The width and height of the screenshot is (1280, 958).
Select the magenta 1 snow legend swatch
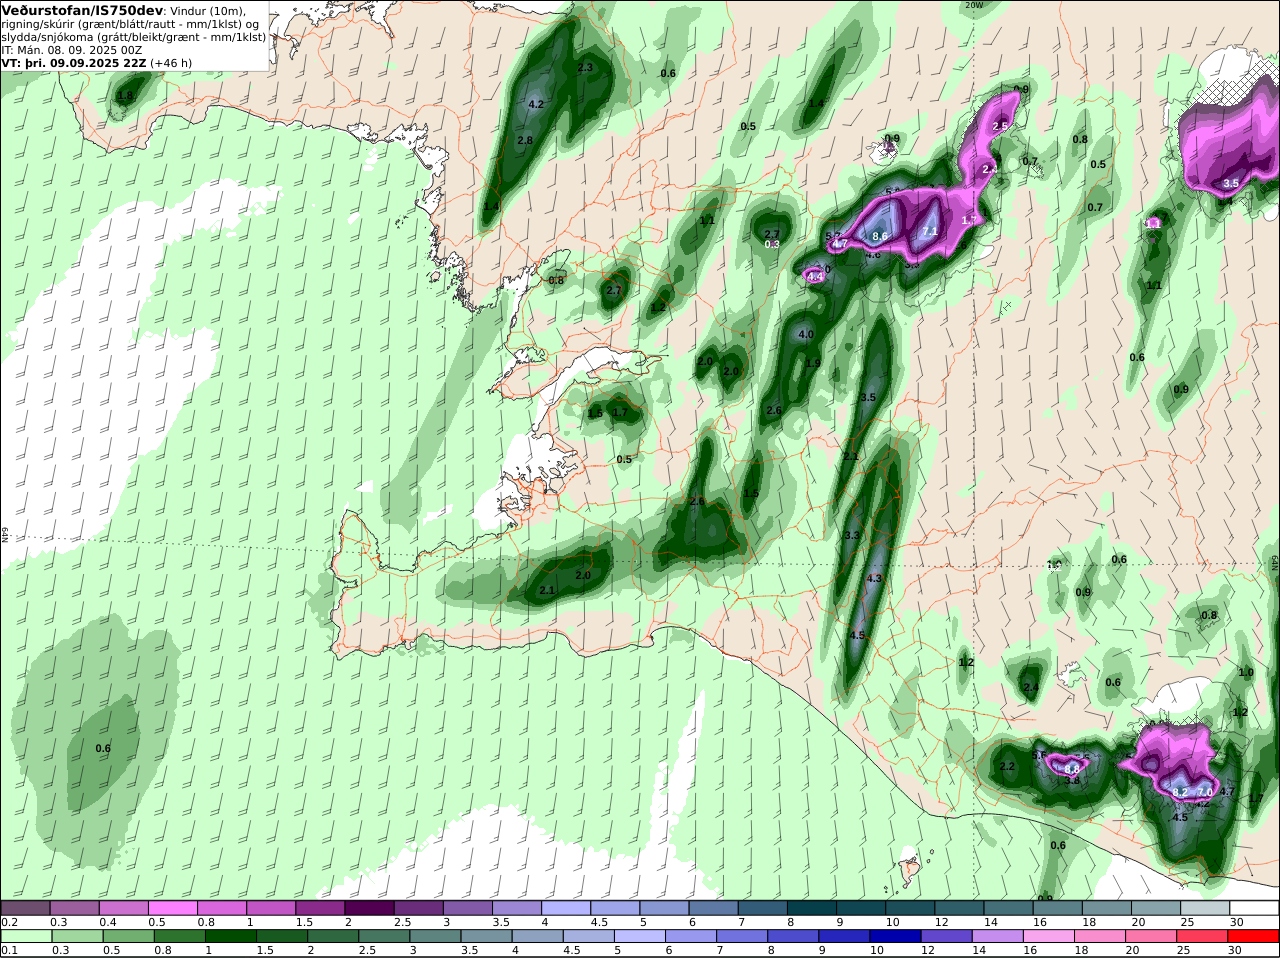[x=271, y=907]
